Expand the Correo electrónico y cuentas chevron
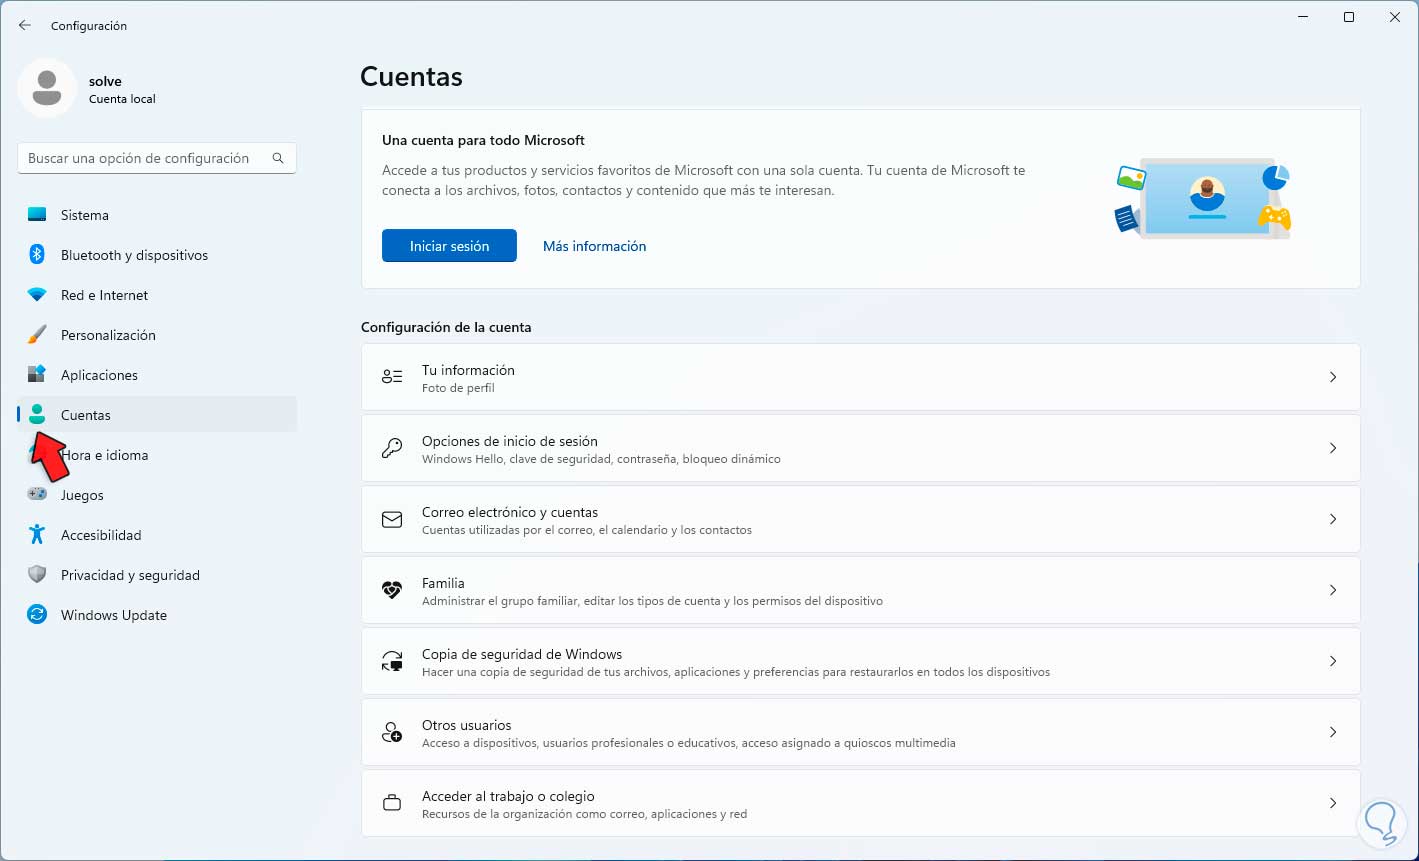The width and height of the screenshot is (1419, 861). 1333,519
